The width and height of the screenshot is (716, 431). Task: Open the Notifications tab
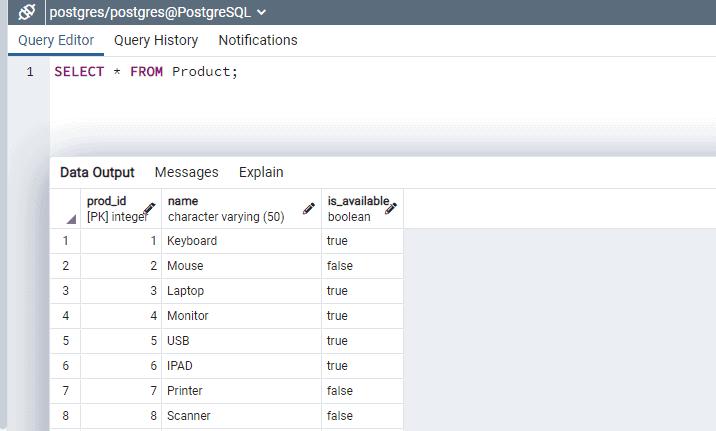(x=258, y=40)
